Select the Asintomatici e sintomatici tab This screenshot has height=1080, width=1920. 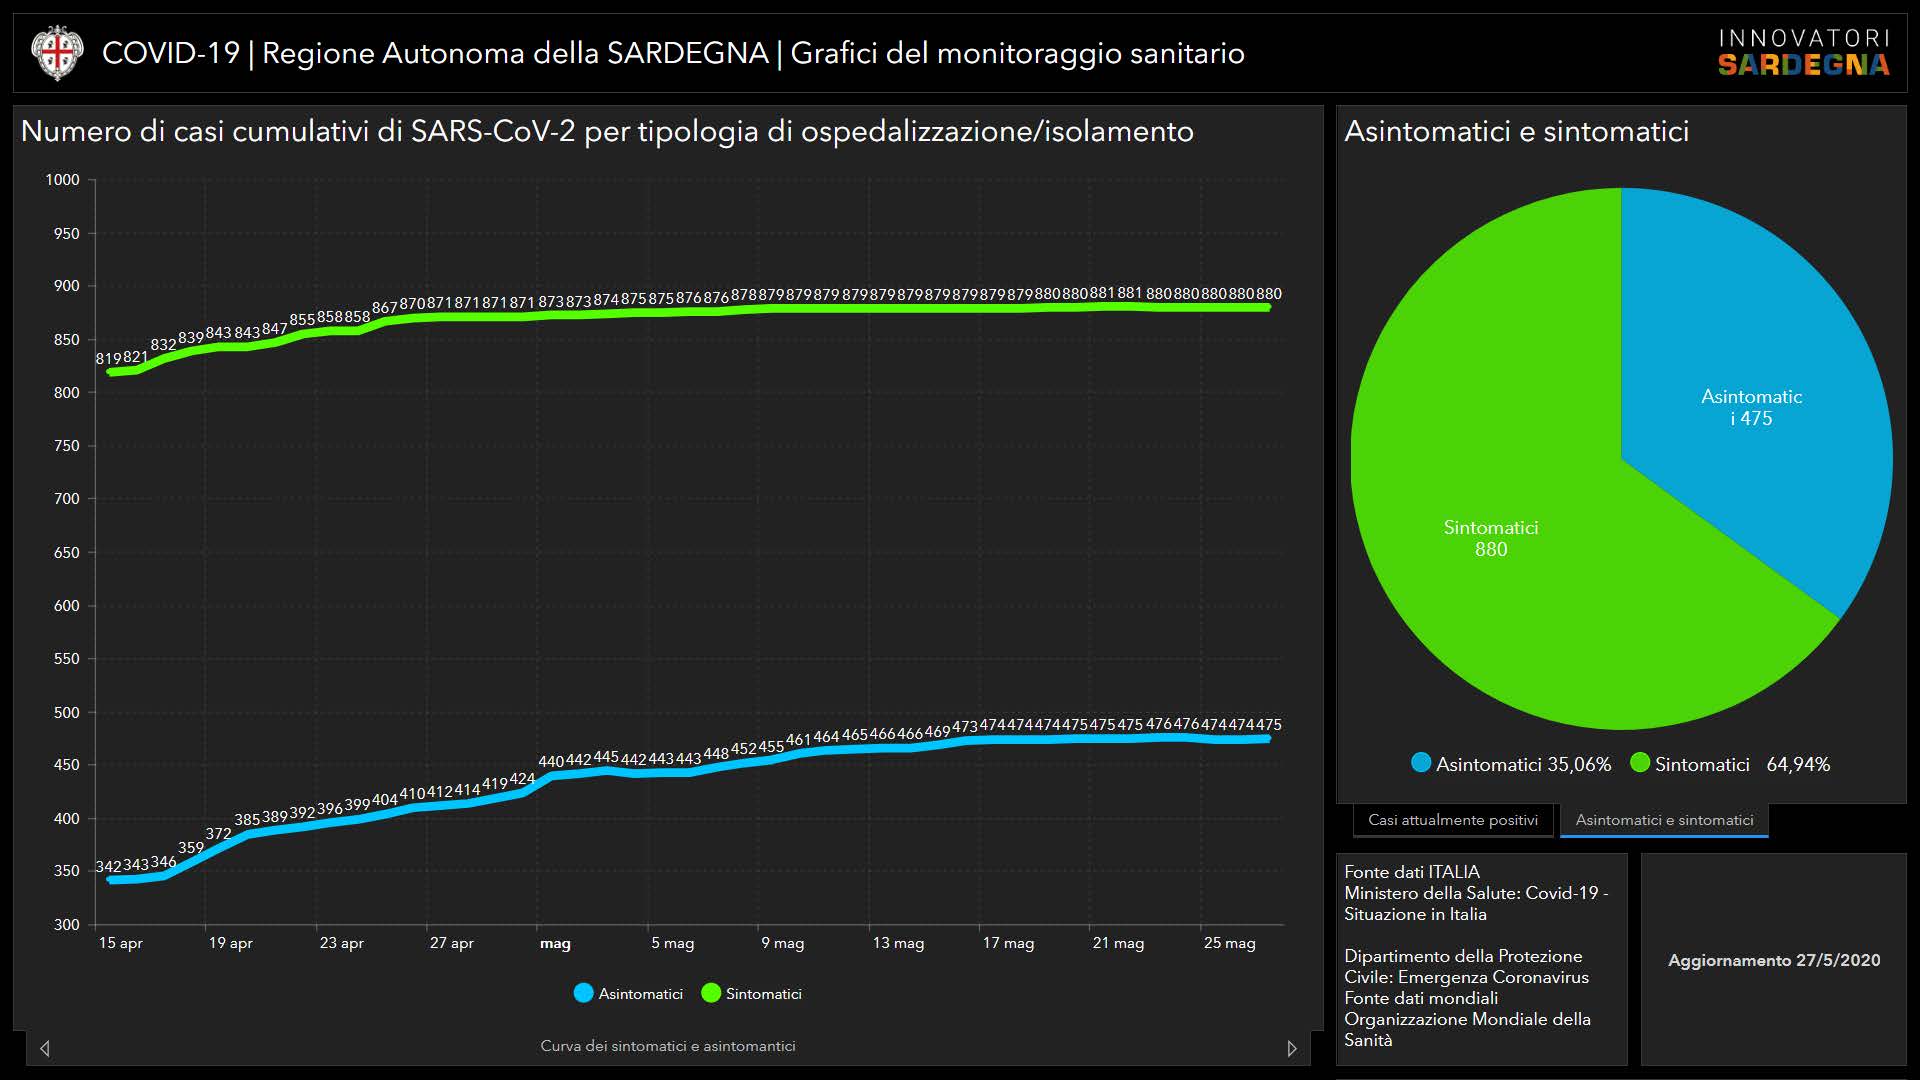[x=1664, y=820]
